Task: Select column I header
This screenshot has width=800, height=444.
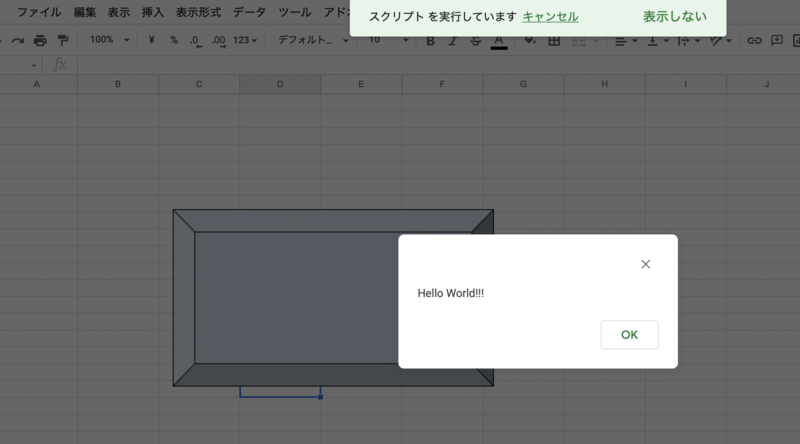Action: point(686,84)
